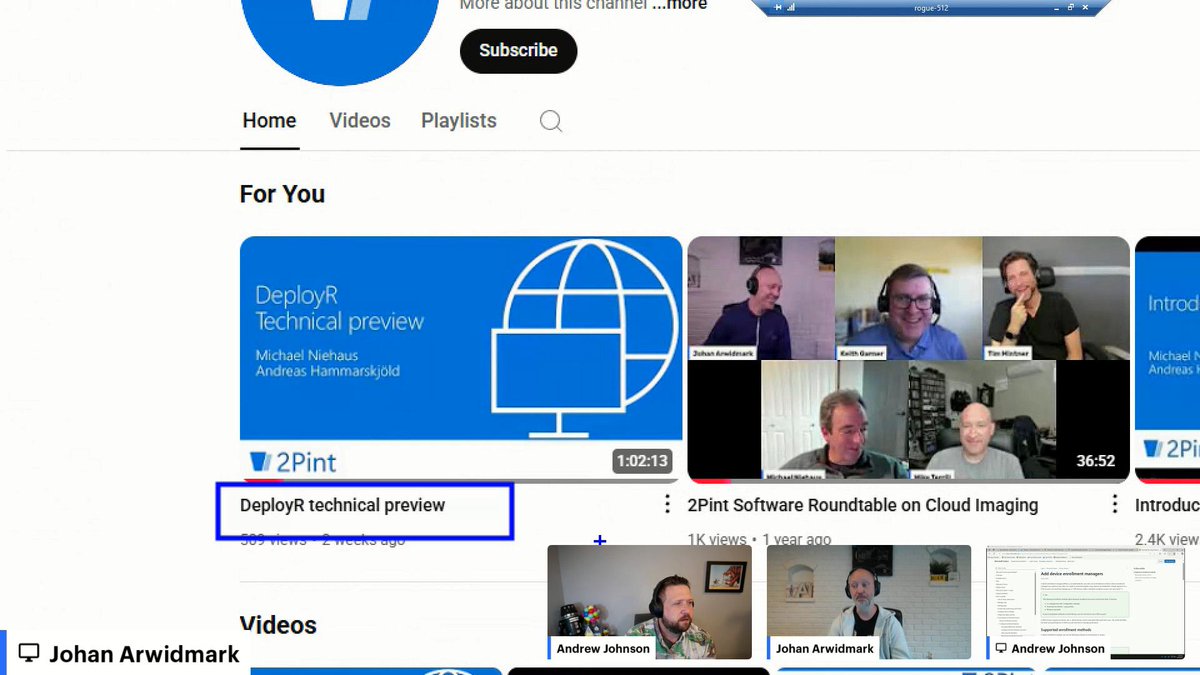Play the Cloud Imaging roundtable thumbnail
The height and width of the screenshot is (675, 1200).
coord(909,359)
